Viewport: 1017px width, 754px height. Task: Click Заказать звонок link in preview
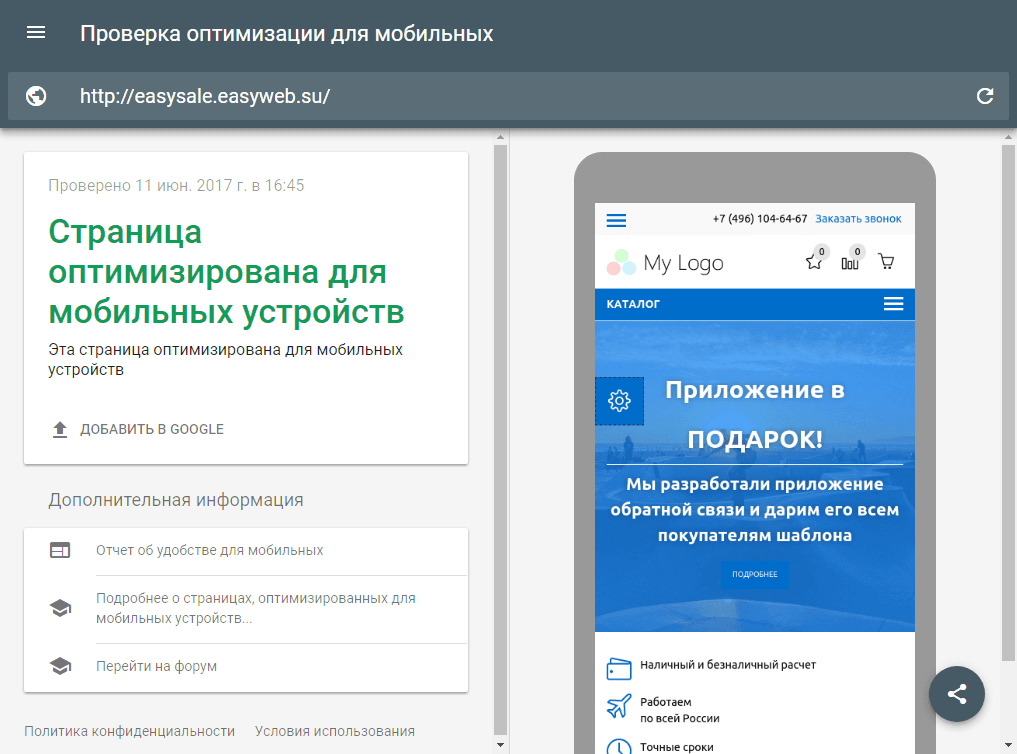point(858,219)
